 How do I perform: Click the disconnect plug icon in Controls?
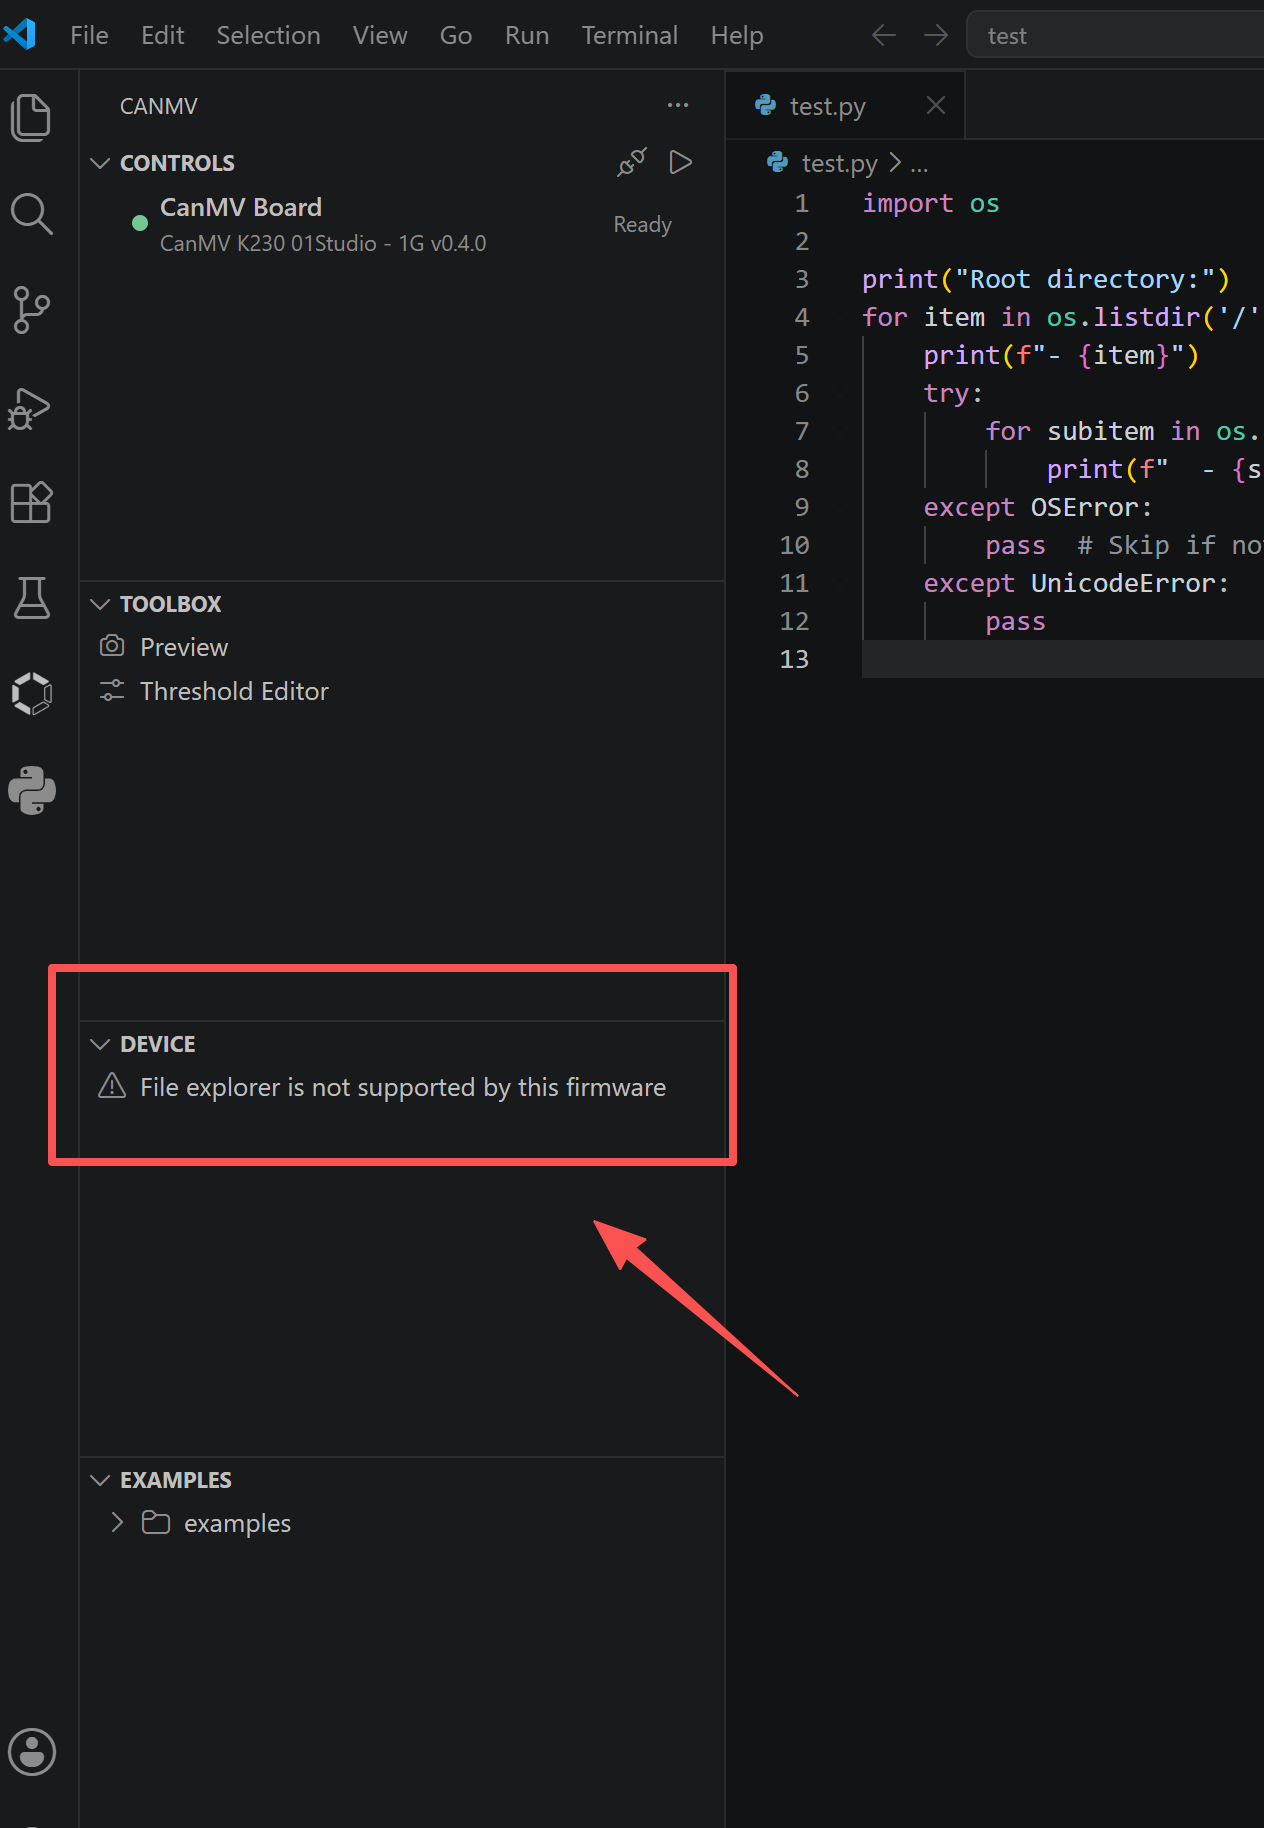click(632, 162)
